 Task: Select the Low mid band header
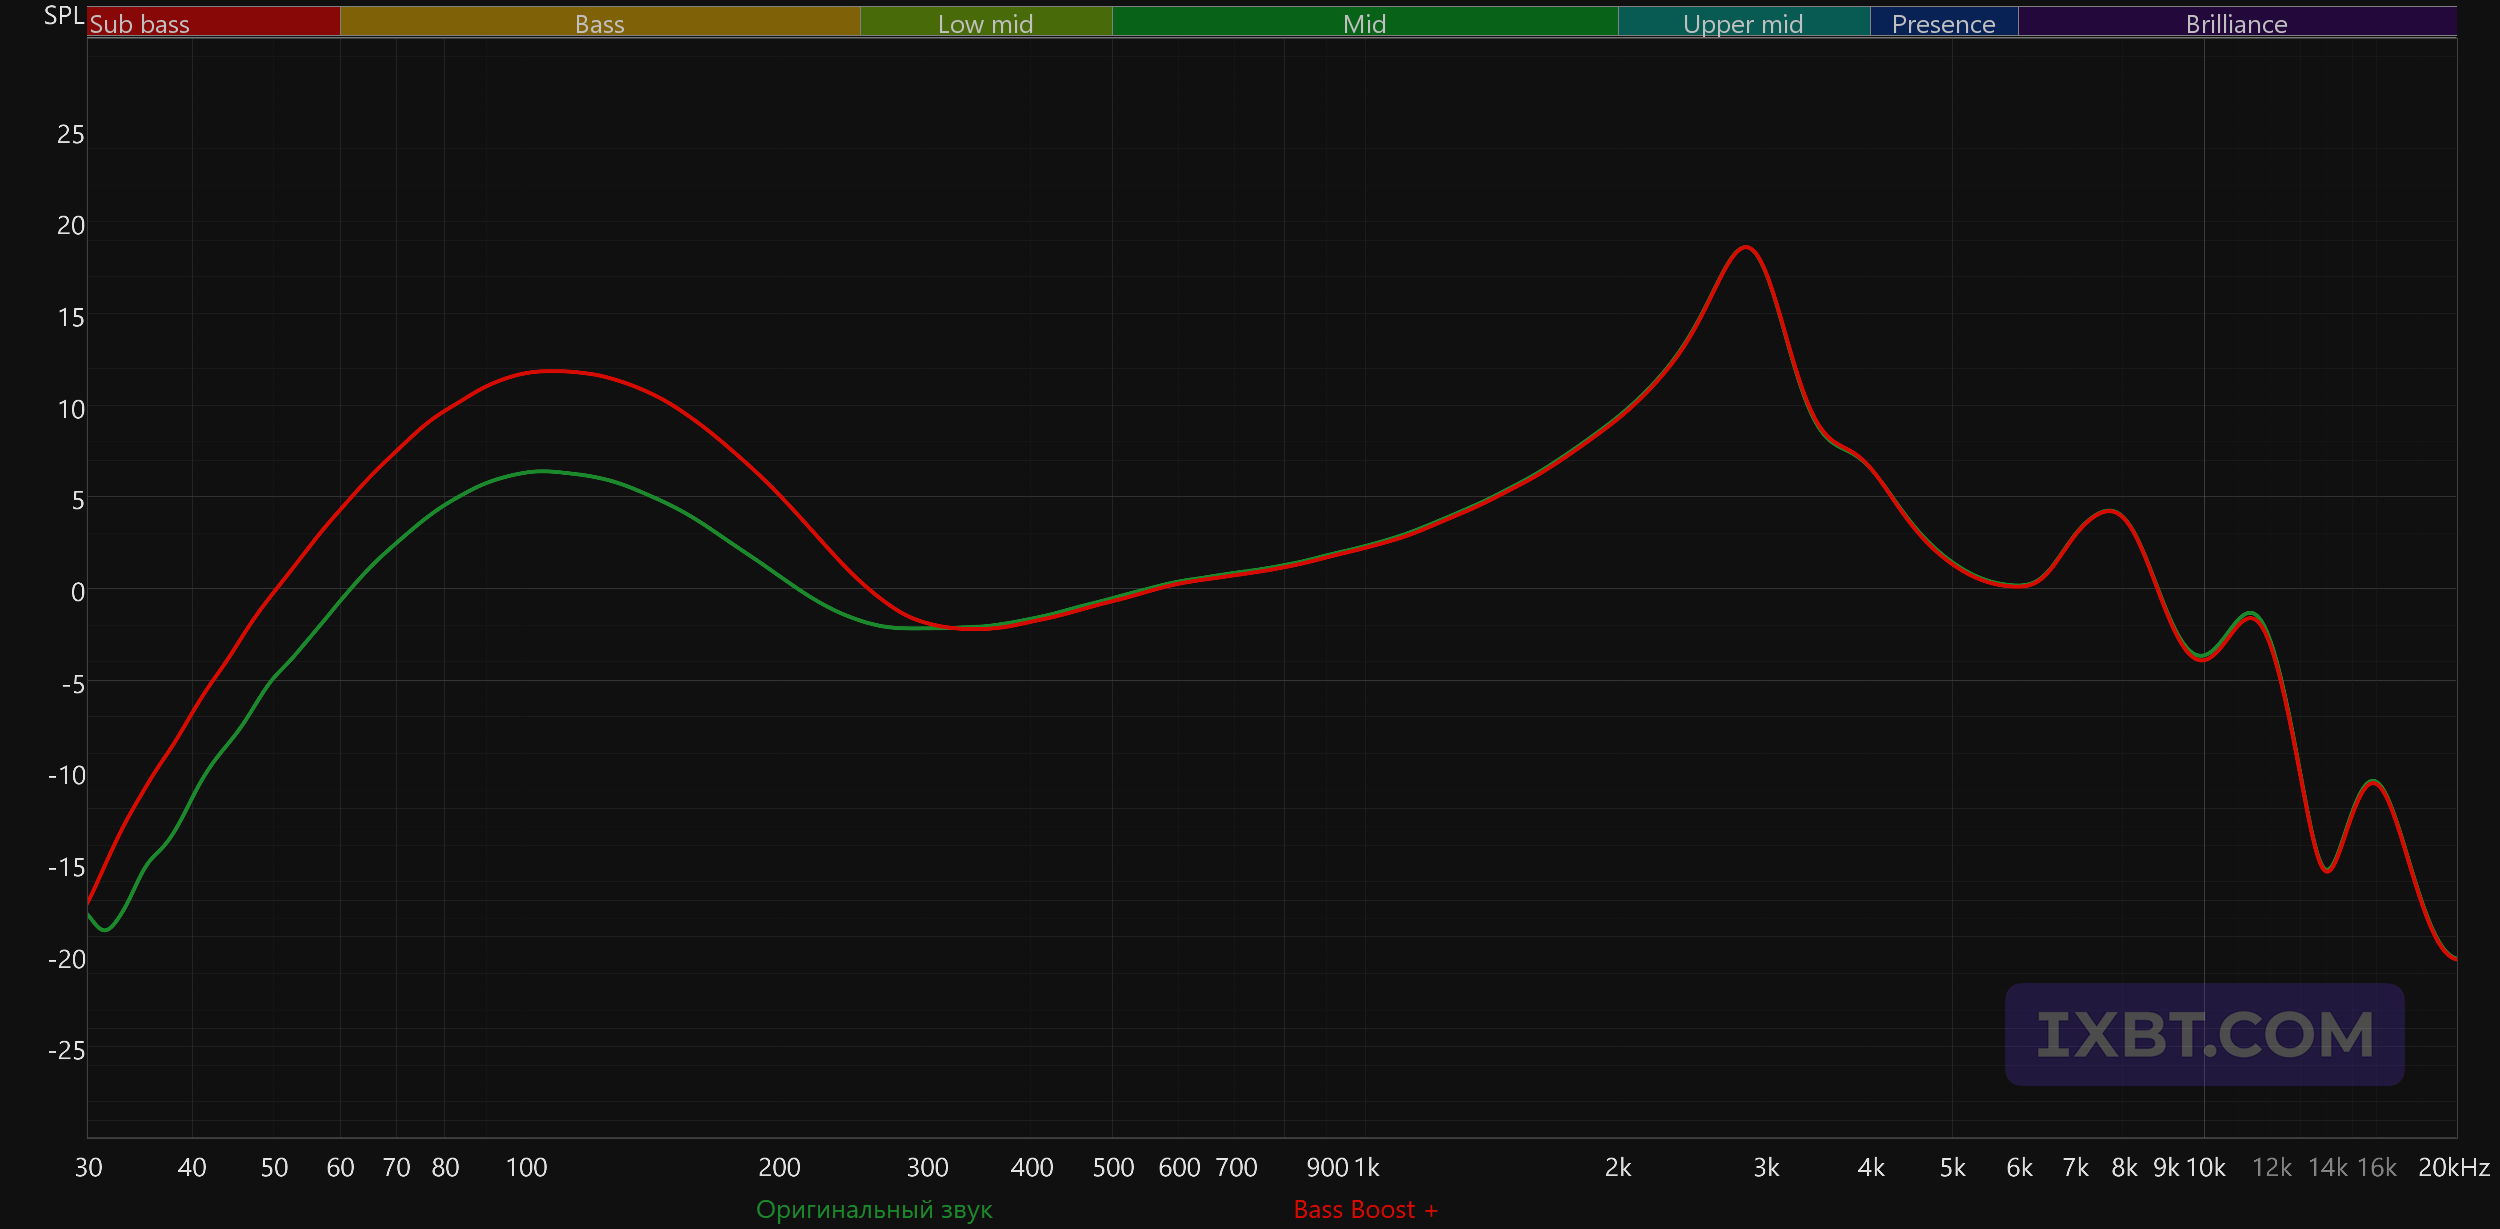[985, 23]
